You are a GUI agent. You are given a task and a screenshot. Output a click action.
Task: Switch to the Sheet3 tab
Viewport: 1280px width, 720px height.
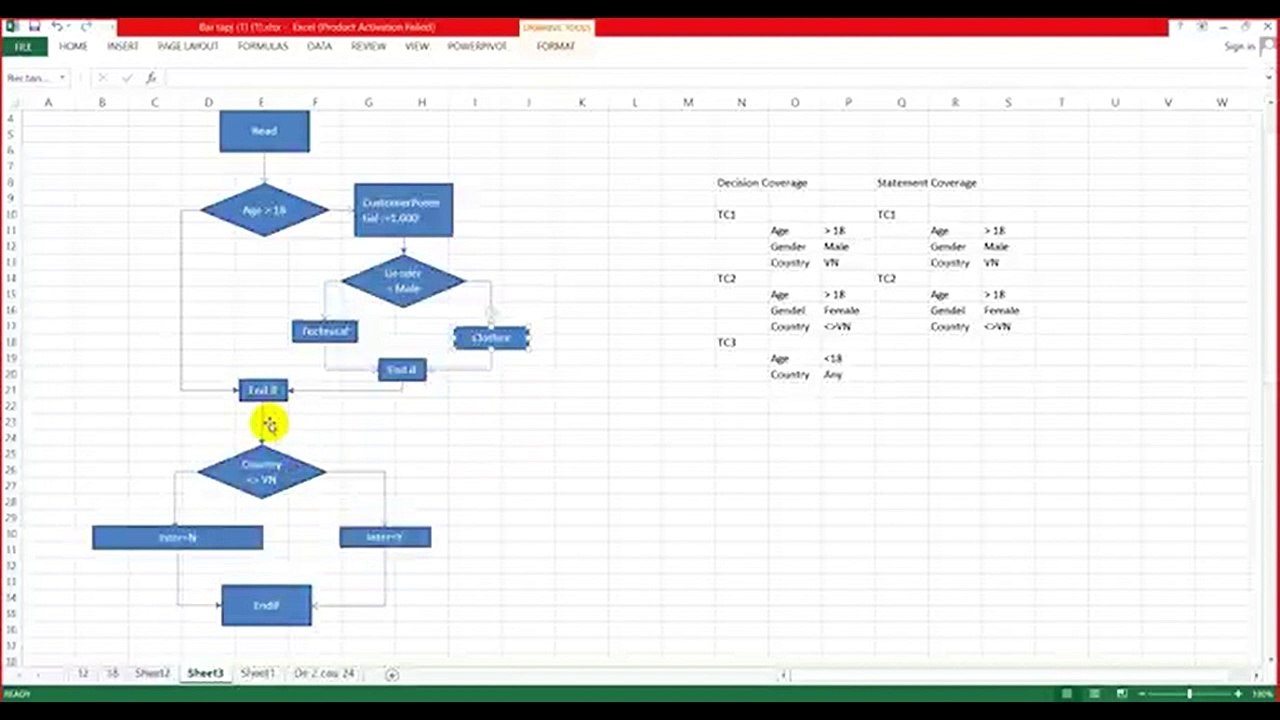205,674
